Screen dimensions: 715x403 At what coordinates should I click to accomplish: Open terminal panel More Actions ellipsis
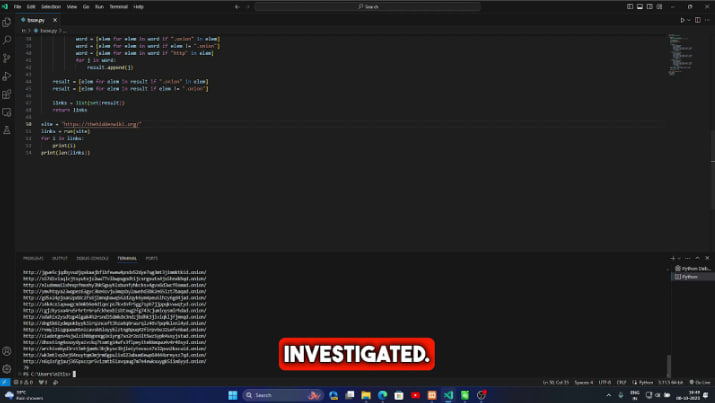pos(688,258)
